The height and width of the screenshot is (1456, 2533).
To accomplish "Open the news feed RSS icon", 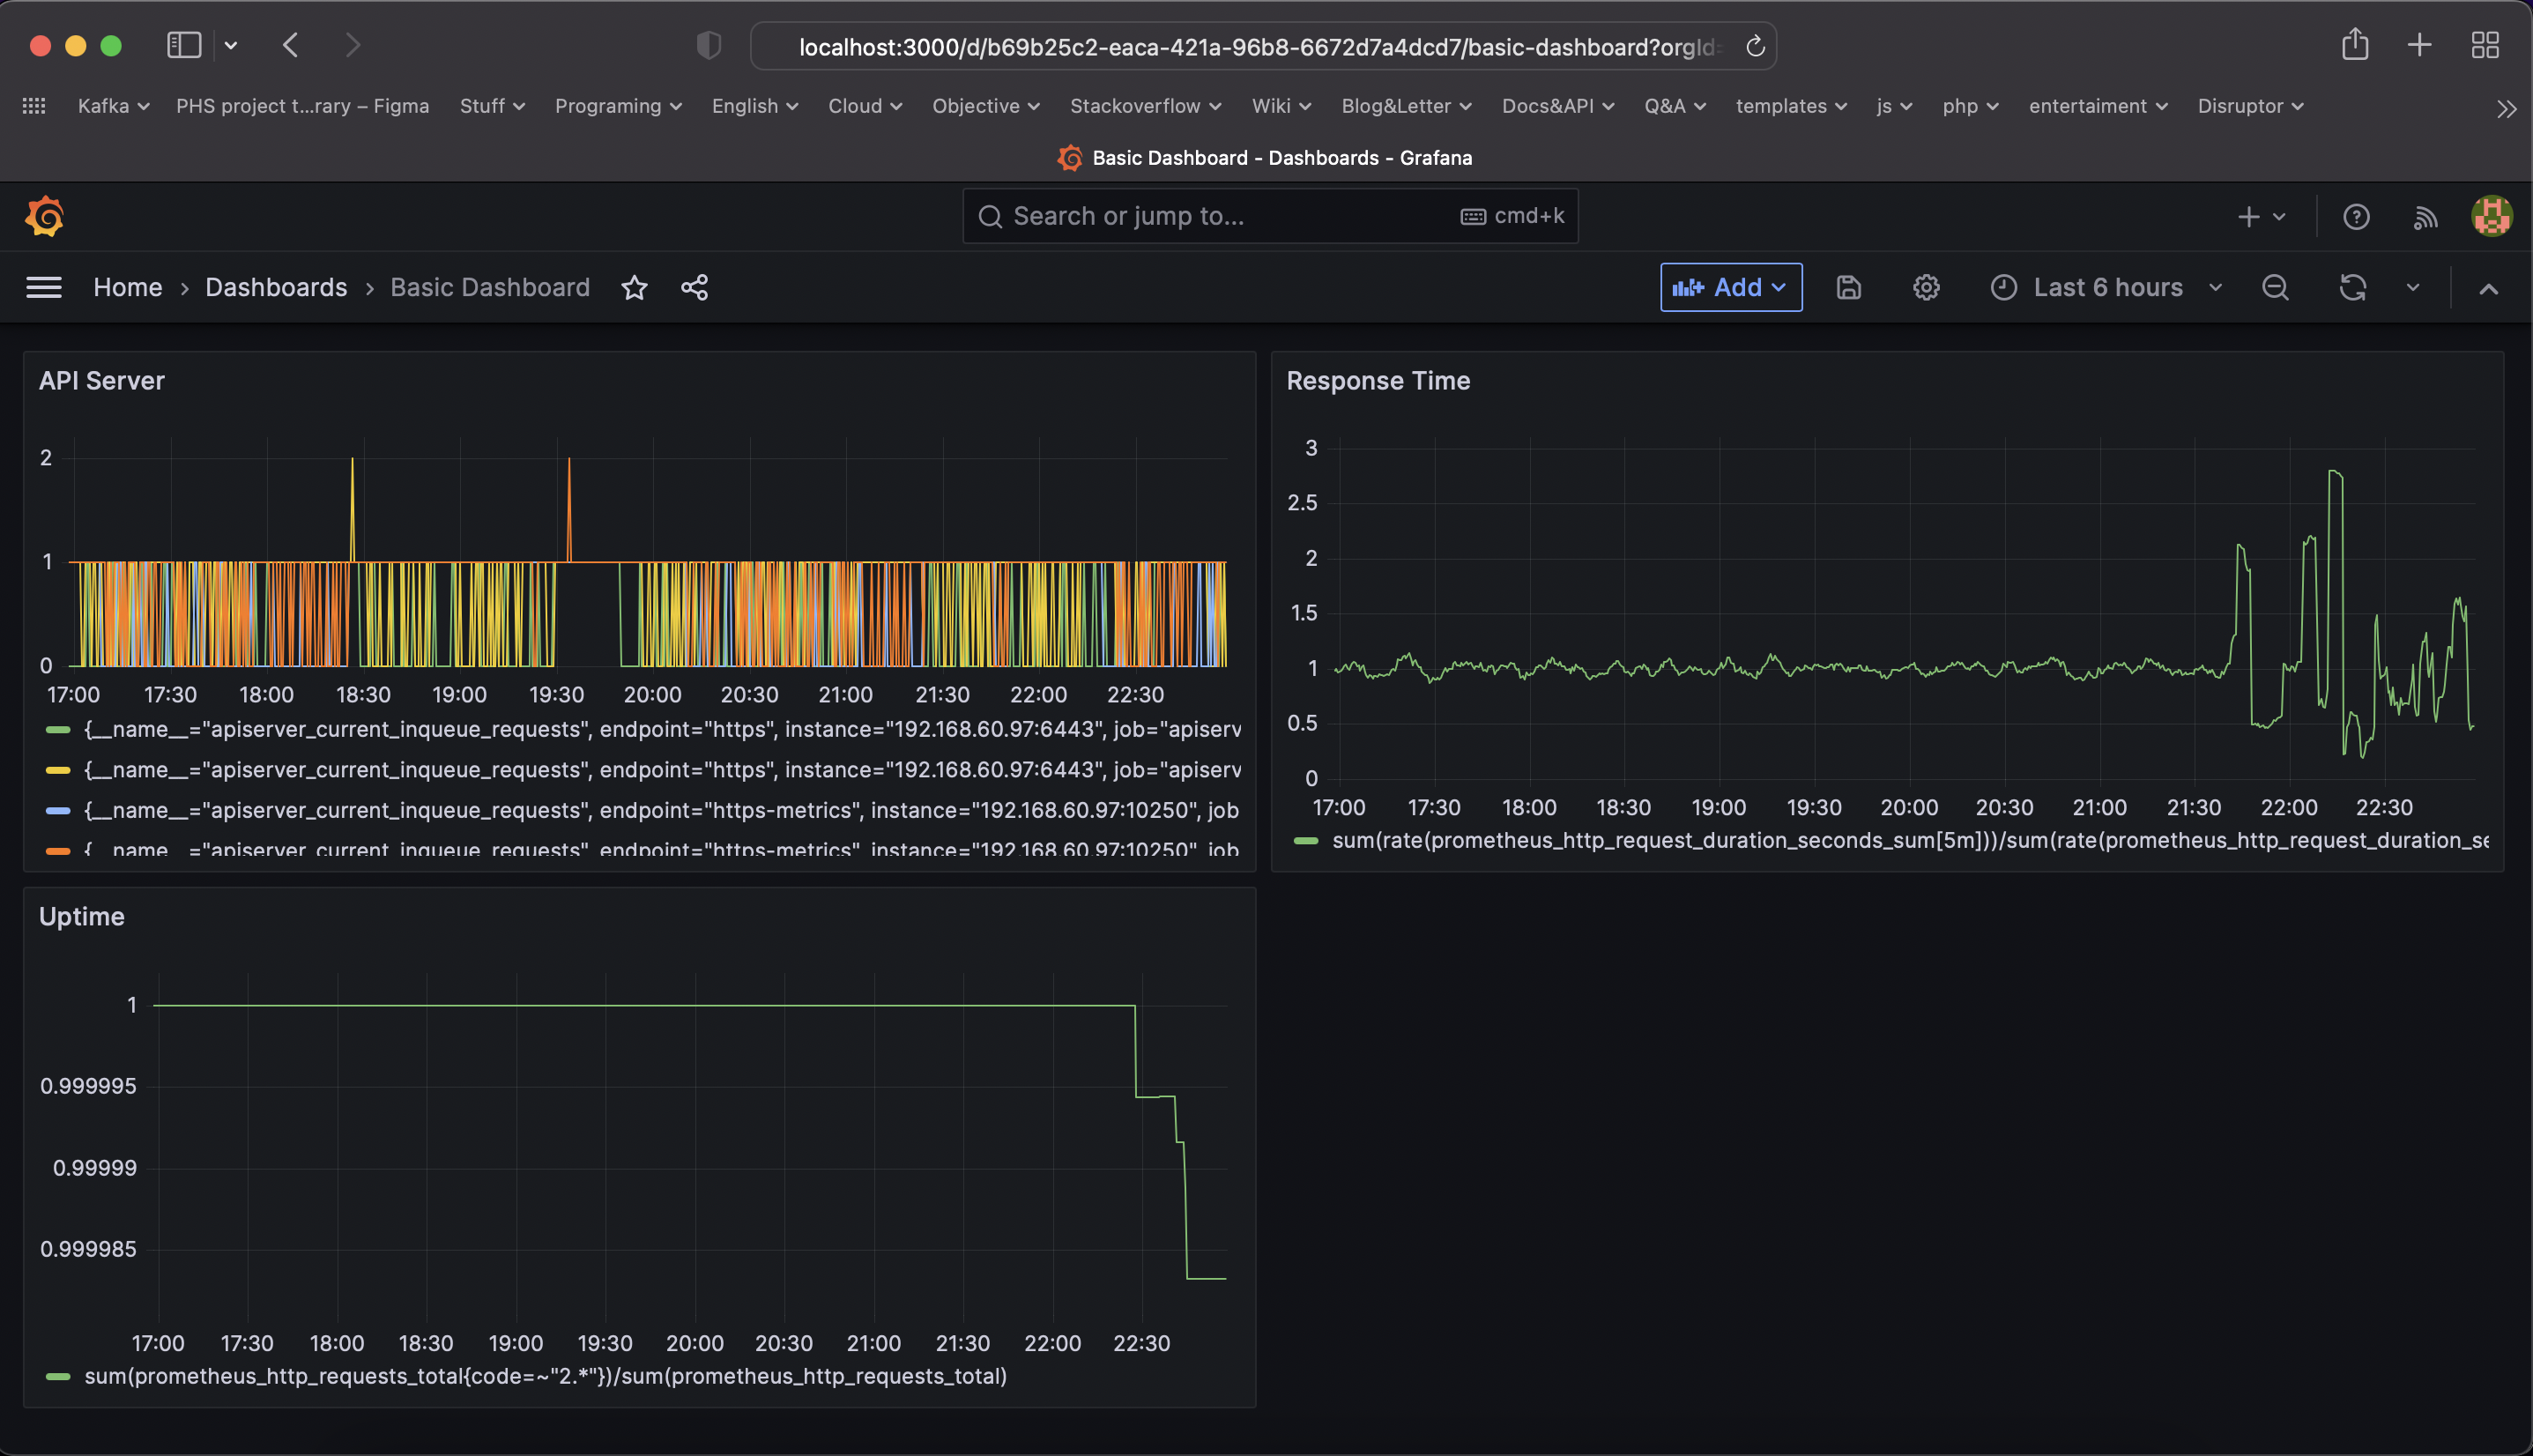I will (x=2425, y=217).
